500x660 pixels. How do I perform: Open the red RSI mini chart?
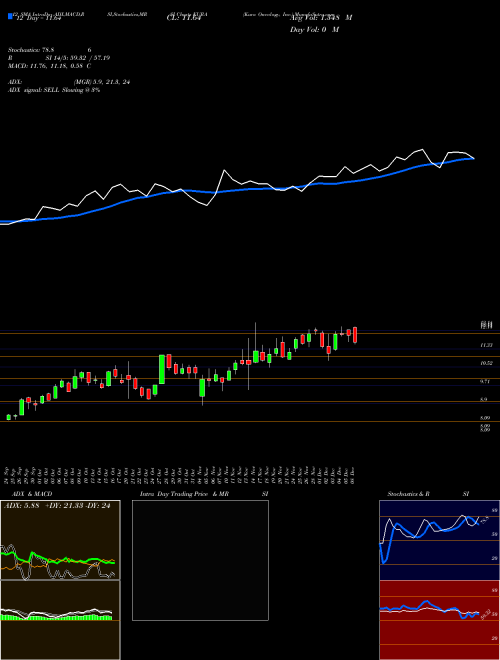pos(439,620)
